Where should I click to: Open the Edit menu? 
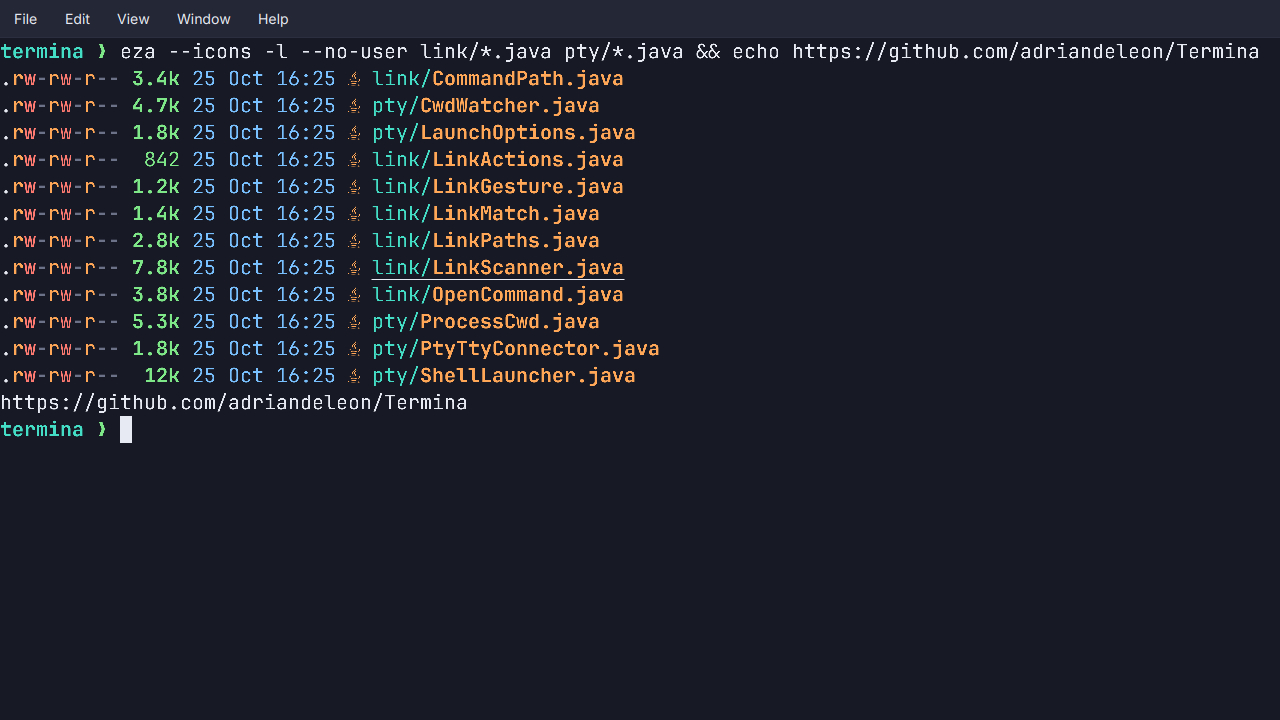pyautogui.click(x=77, y=19)
